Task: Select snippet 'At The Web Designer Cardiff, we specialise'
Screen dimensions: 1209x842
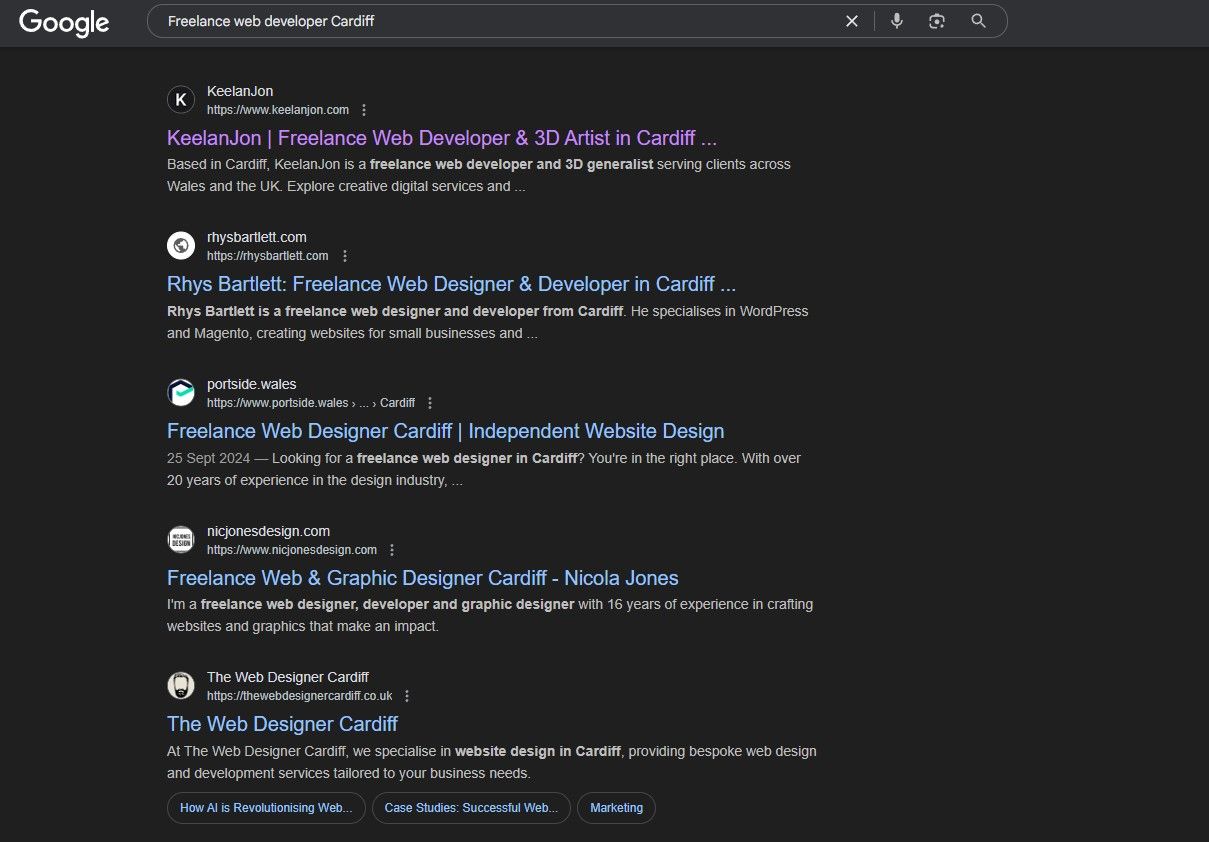Action: pos(492,762)
